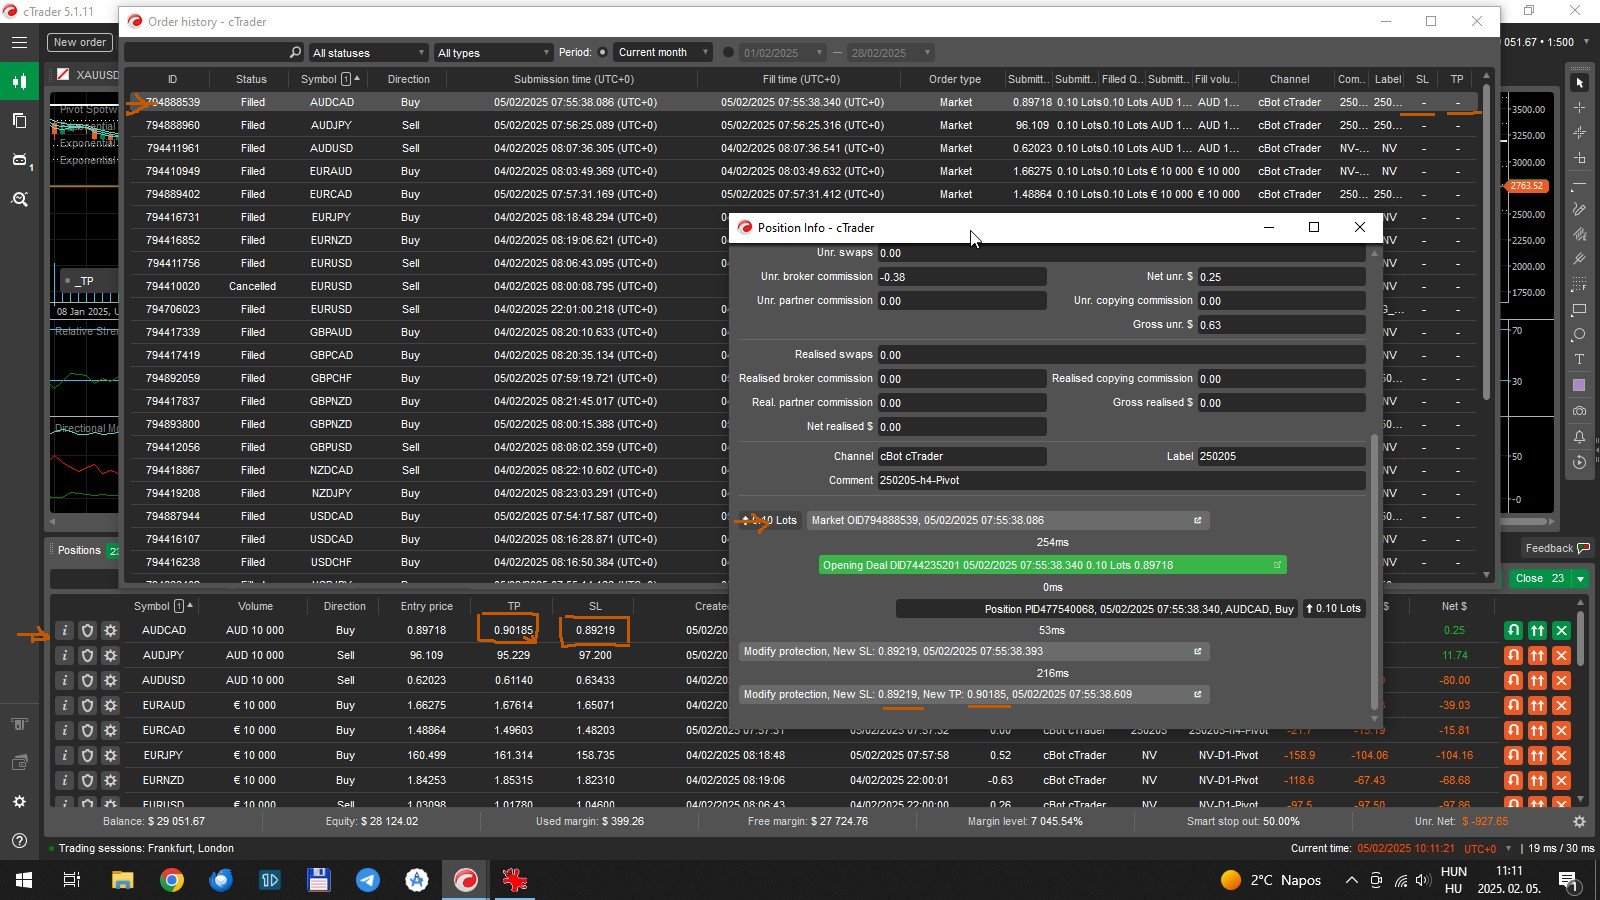This screenshot has height=900, width=1600.
Task: Select the custom date range radio button
Action: (728, 52)
